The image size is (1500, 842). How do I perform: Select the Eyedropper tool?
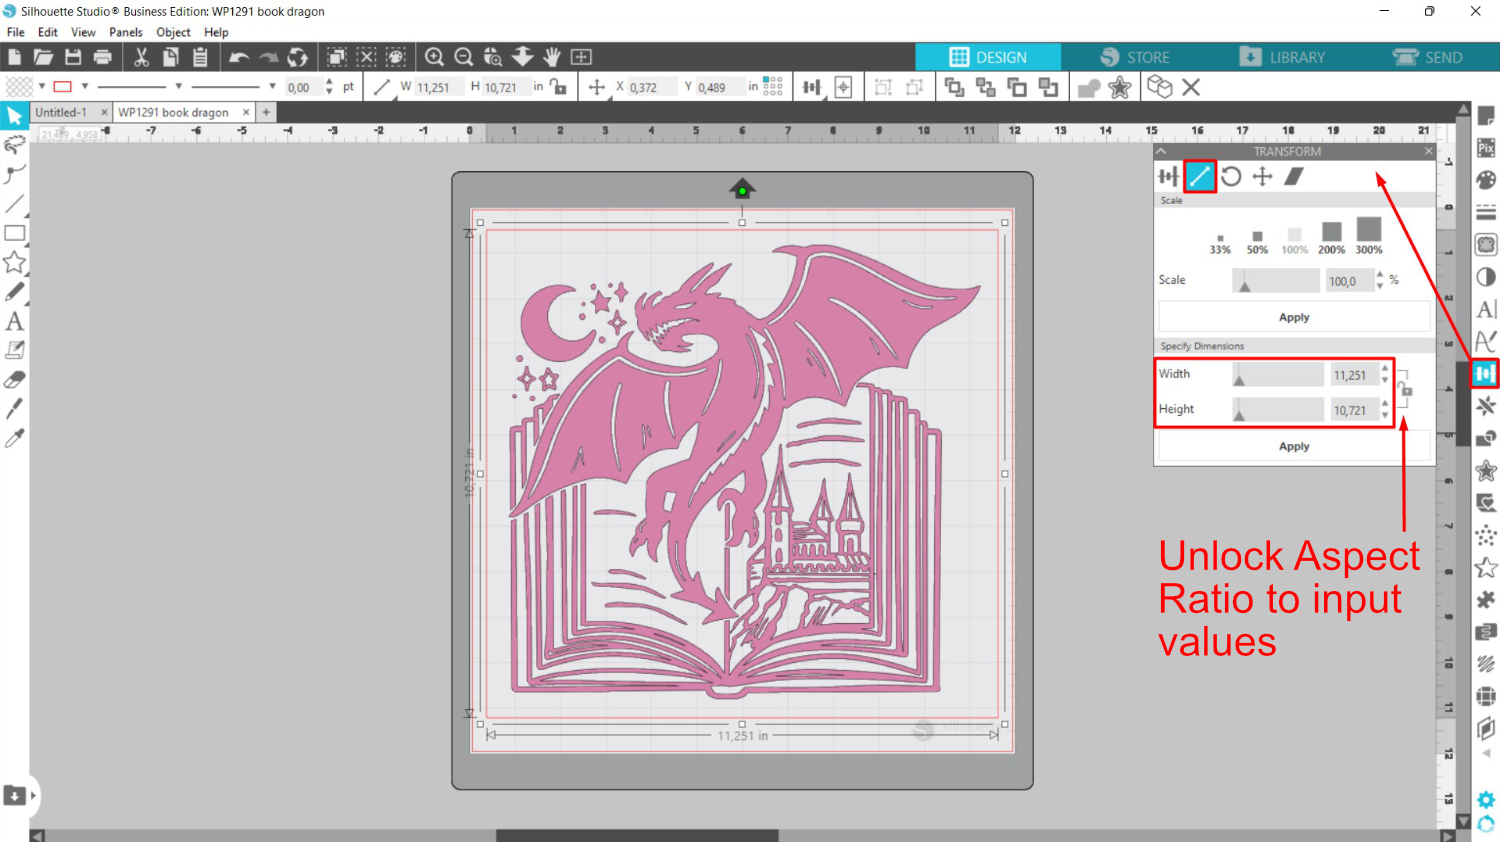[x=14, y=438]
